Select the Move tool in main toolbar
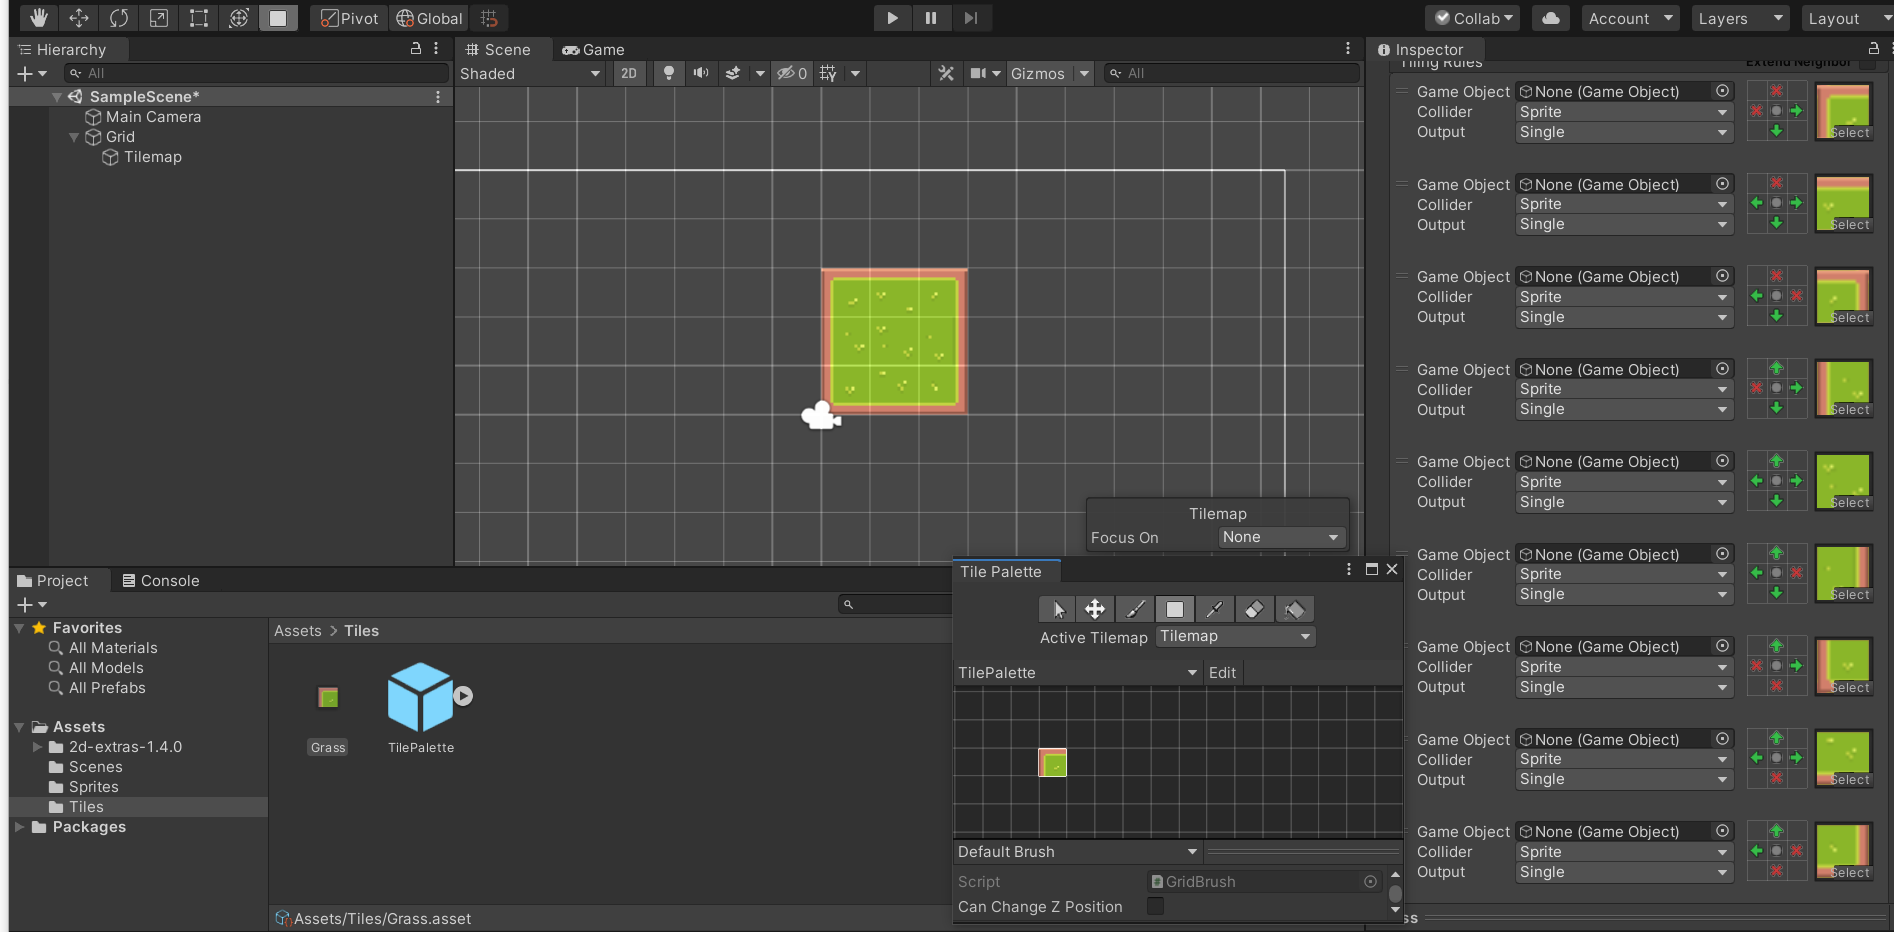Image resolution: width=1894 pixels, height=932 pixels. [x=78, y=18]
